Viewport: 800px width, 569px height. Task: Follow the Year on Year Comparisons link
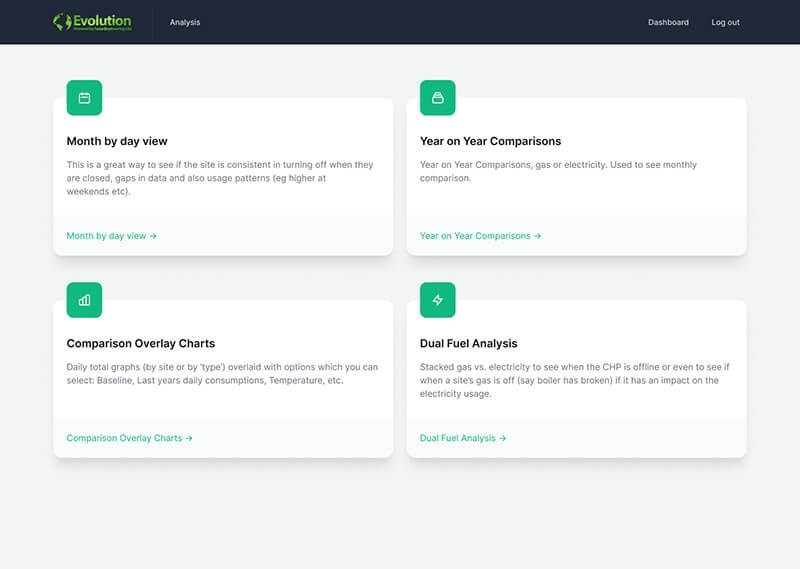(480, 236)
